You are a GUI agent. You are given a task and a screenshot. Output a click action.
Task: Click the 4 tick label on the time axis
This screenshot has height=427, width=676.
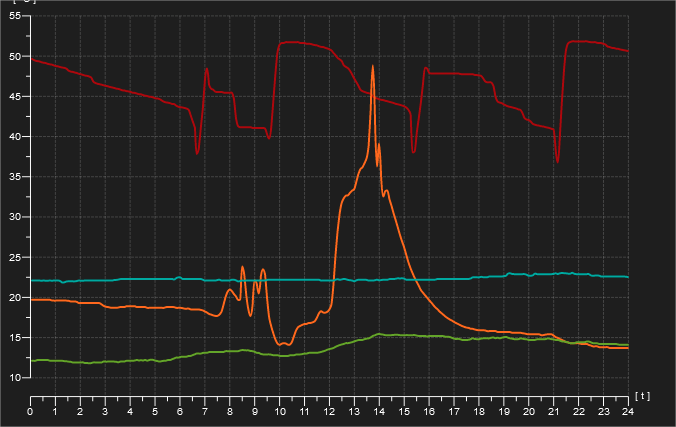[x=130, y=412]
